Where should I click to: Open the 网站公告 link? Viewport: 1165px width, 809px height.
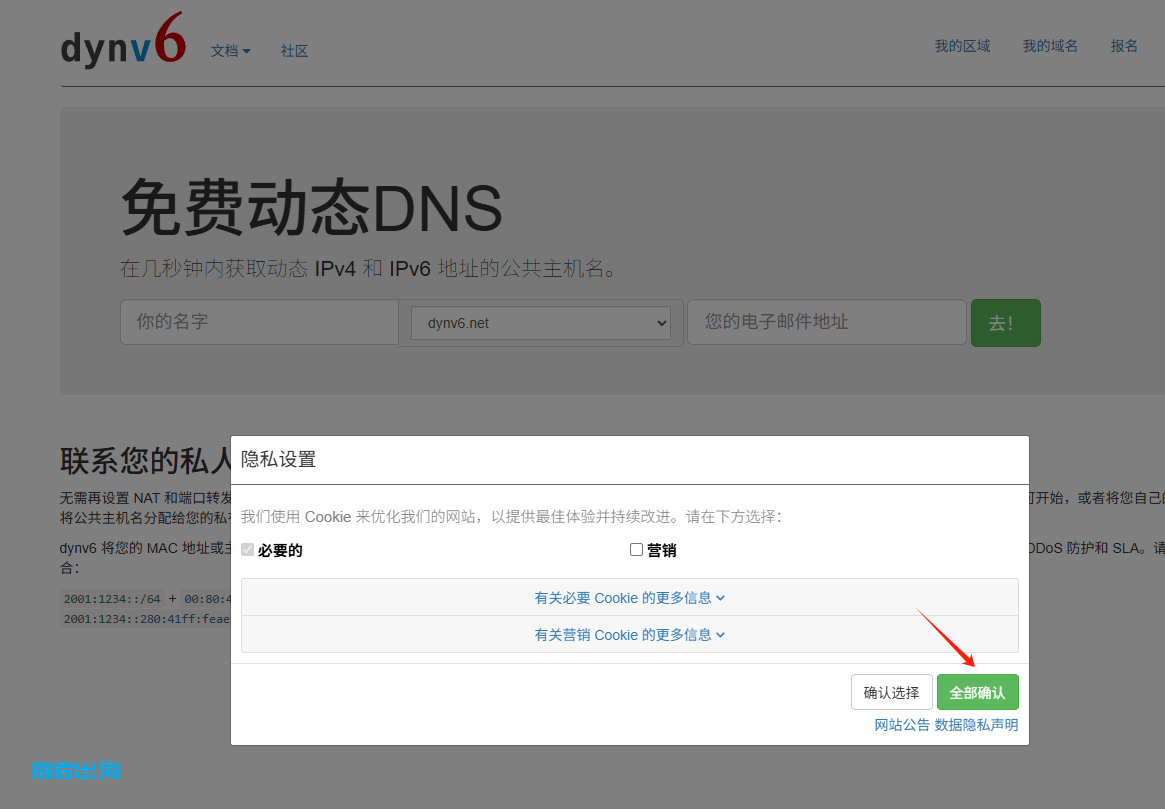902,725
